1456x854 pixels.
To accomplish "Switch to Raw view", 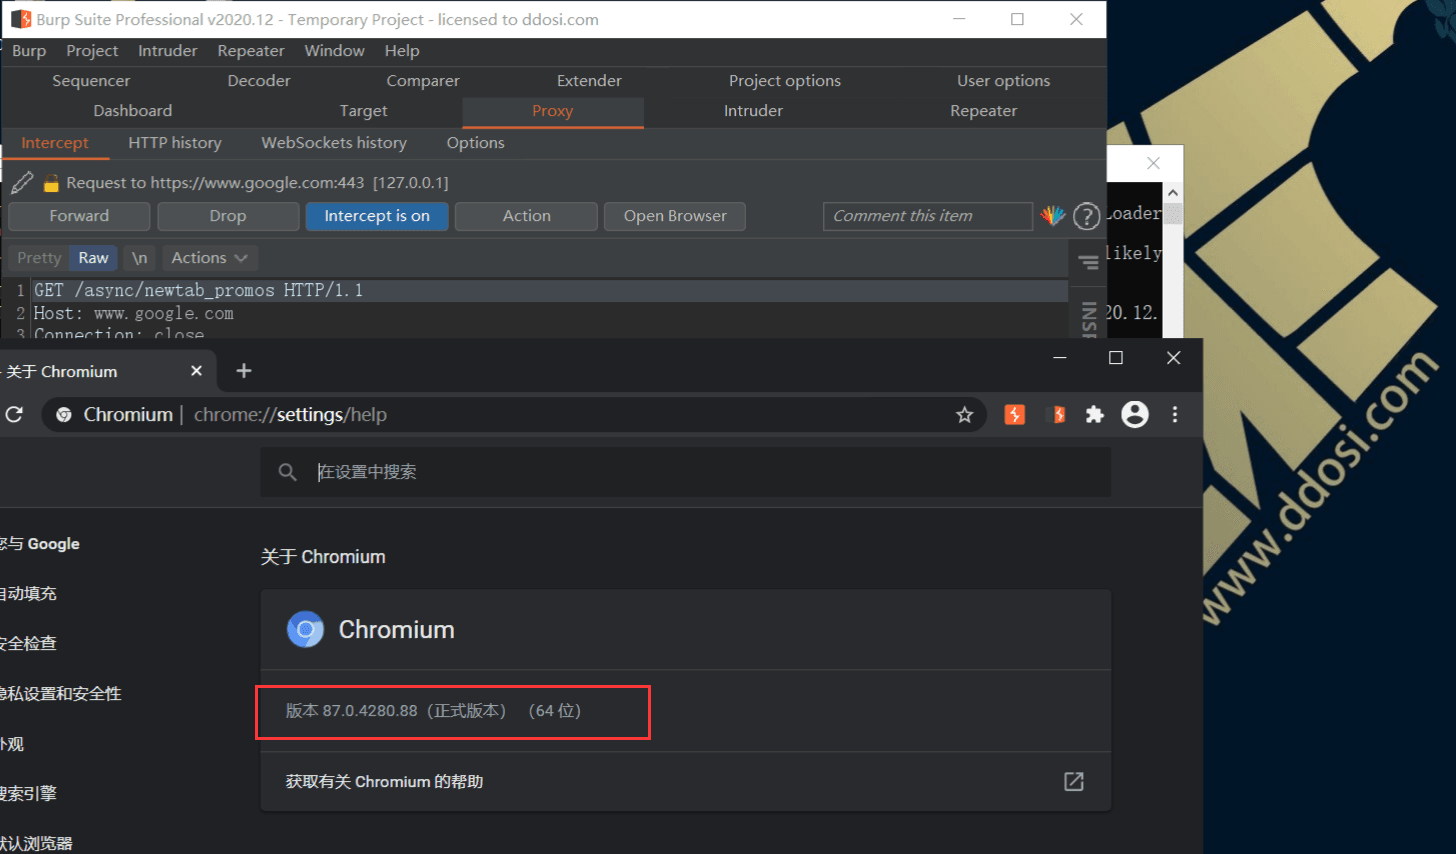I will coord(93,258).
